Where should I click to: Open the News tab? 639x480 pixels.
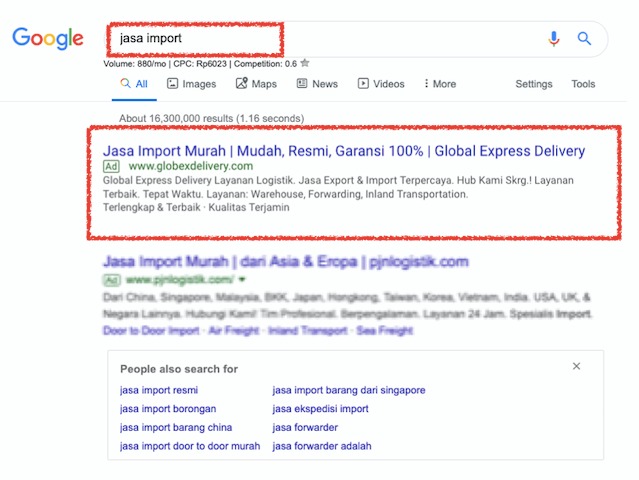(x=317, y=84)
